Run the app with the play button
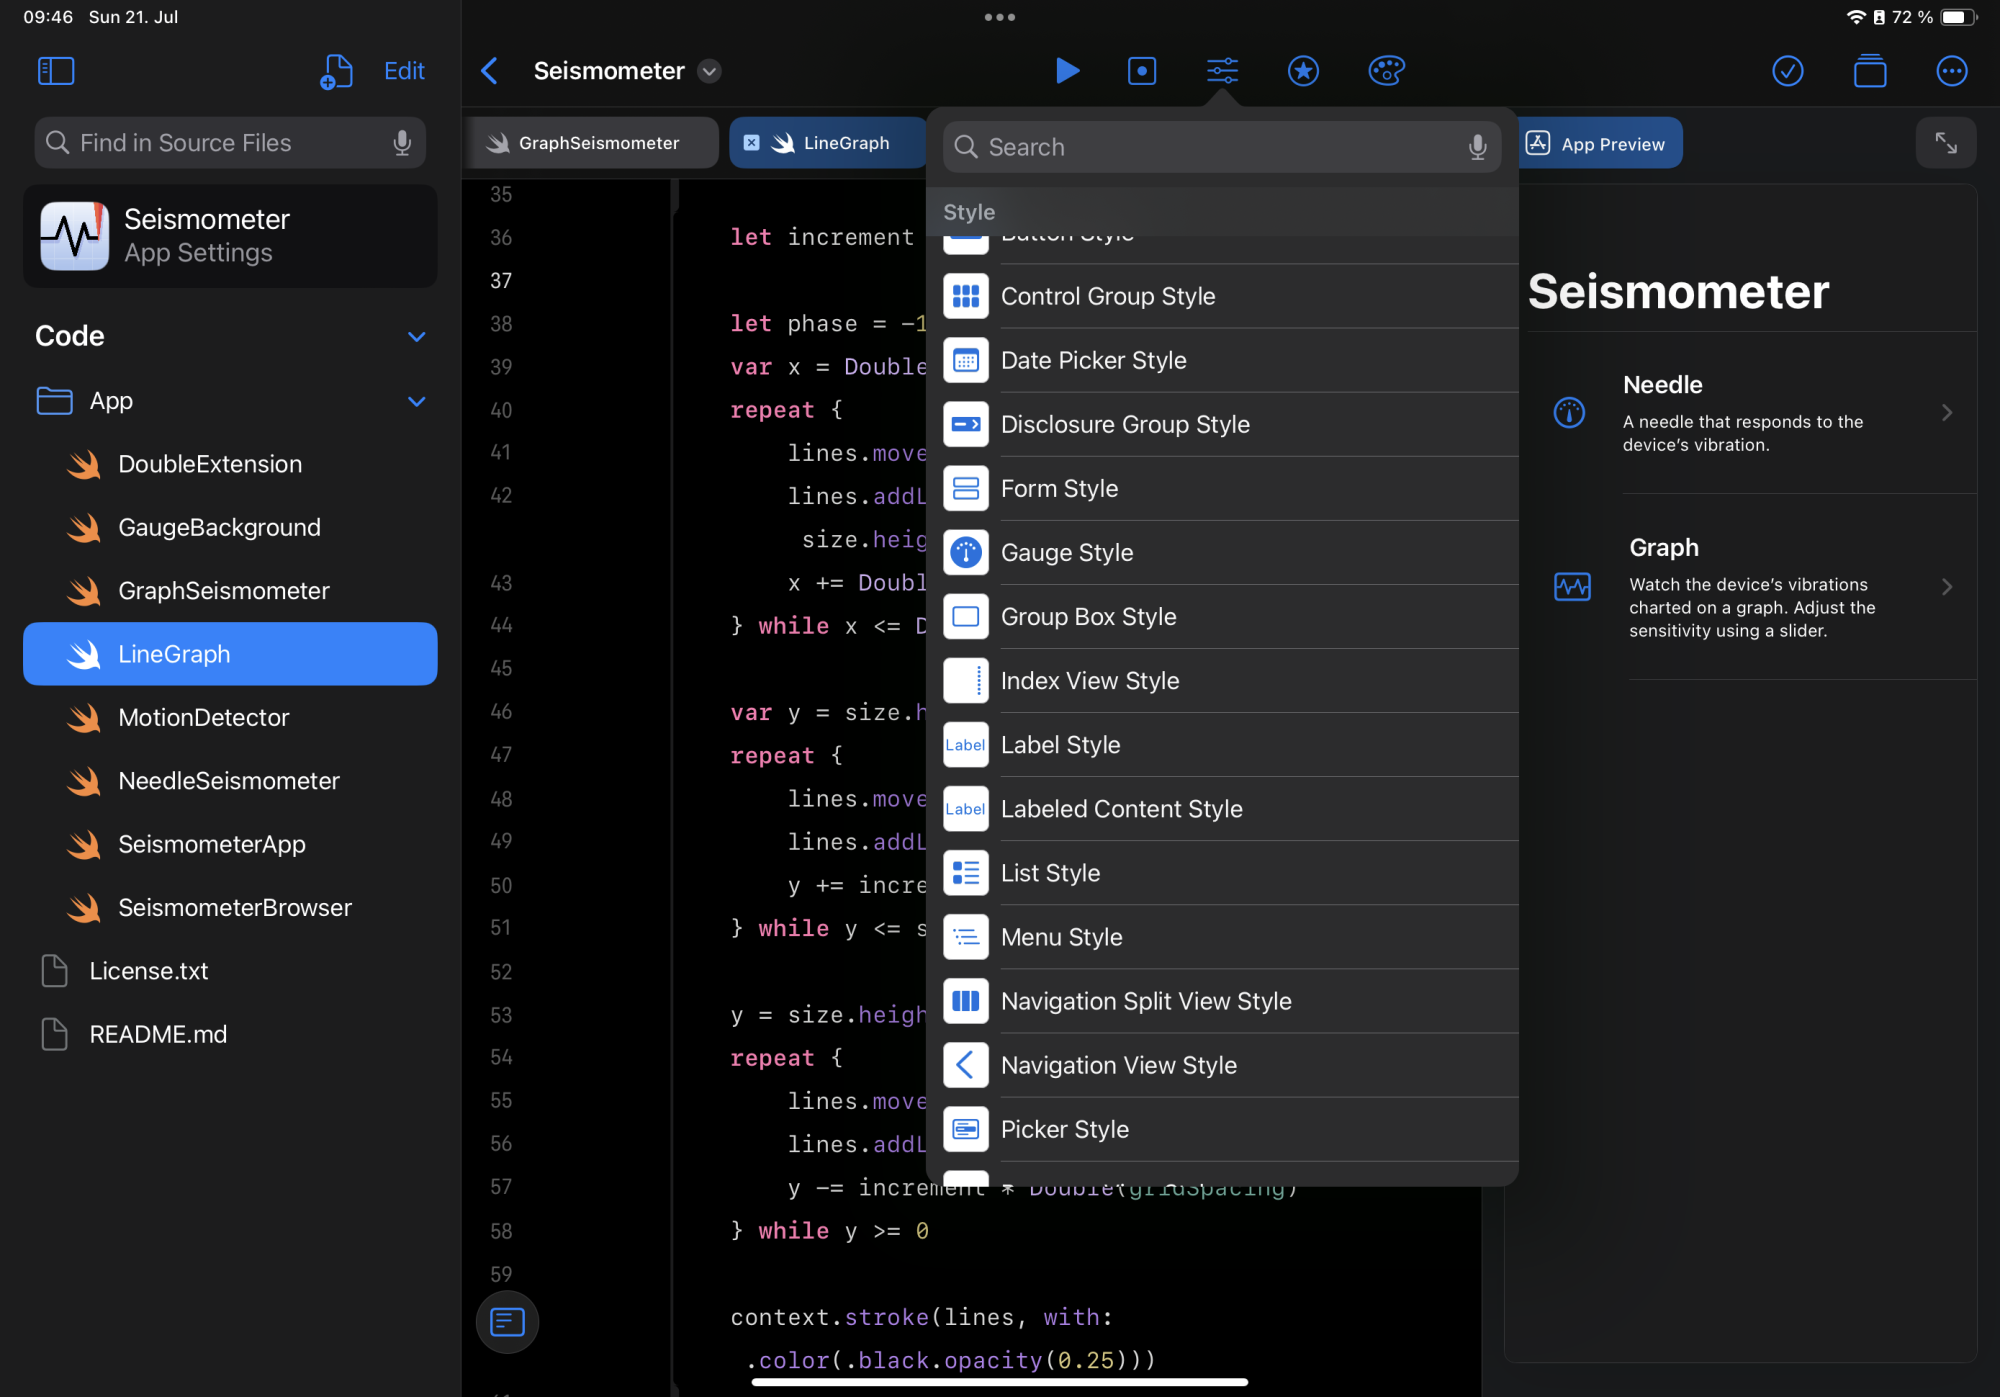Viewport: 2000px width, 1397px height. [1067, 71]
